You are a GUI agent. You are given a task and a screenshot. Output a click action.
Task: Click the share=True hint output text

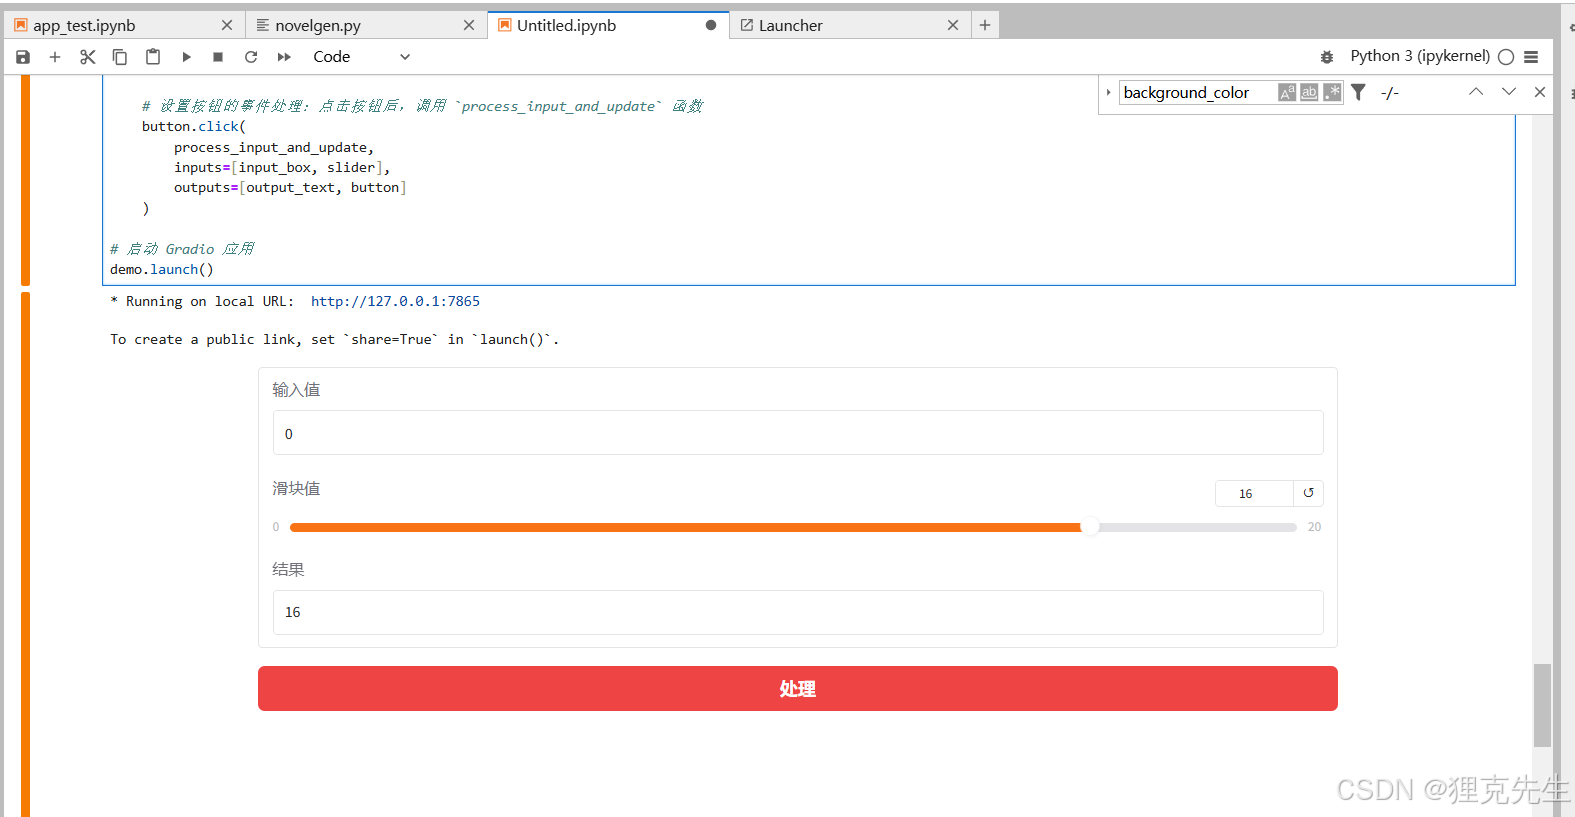(x=335, y=340)
